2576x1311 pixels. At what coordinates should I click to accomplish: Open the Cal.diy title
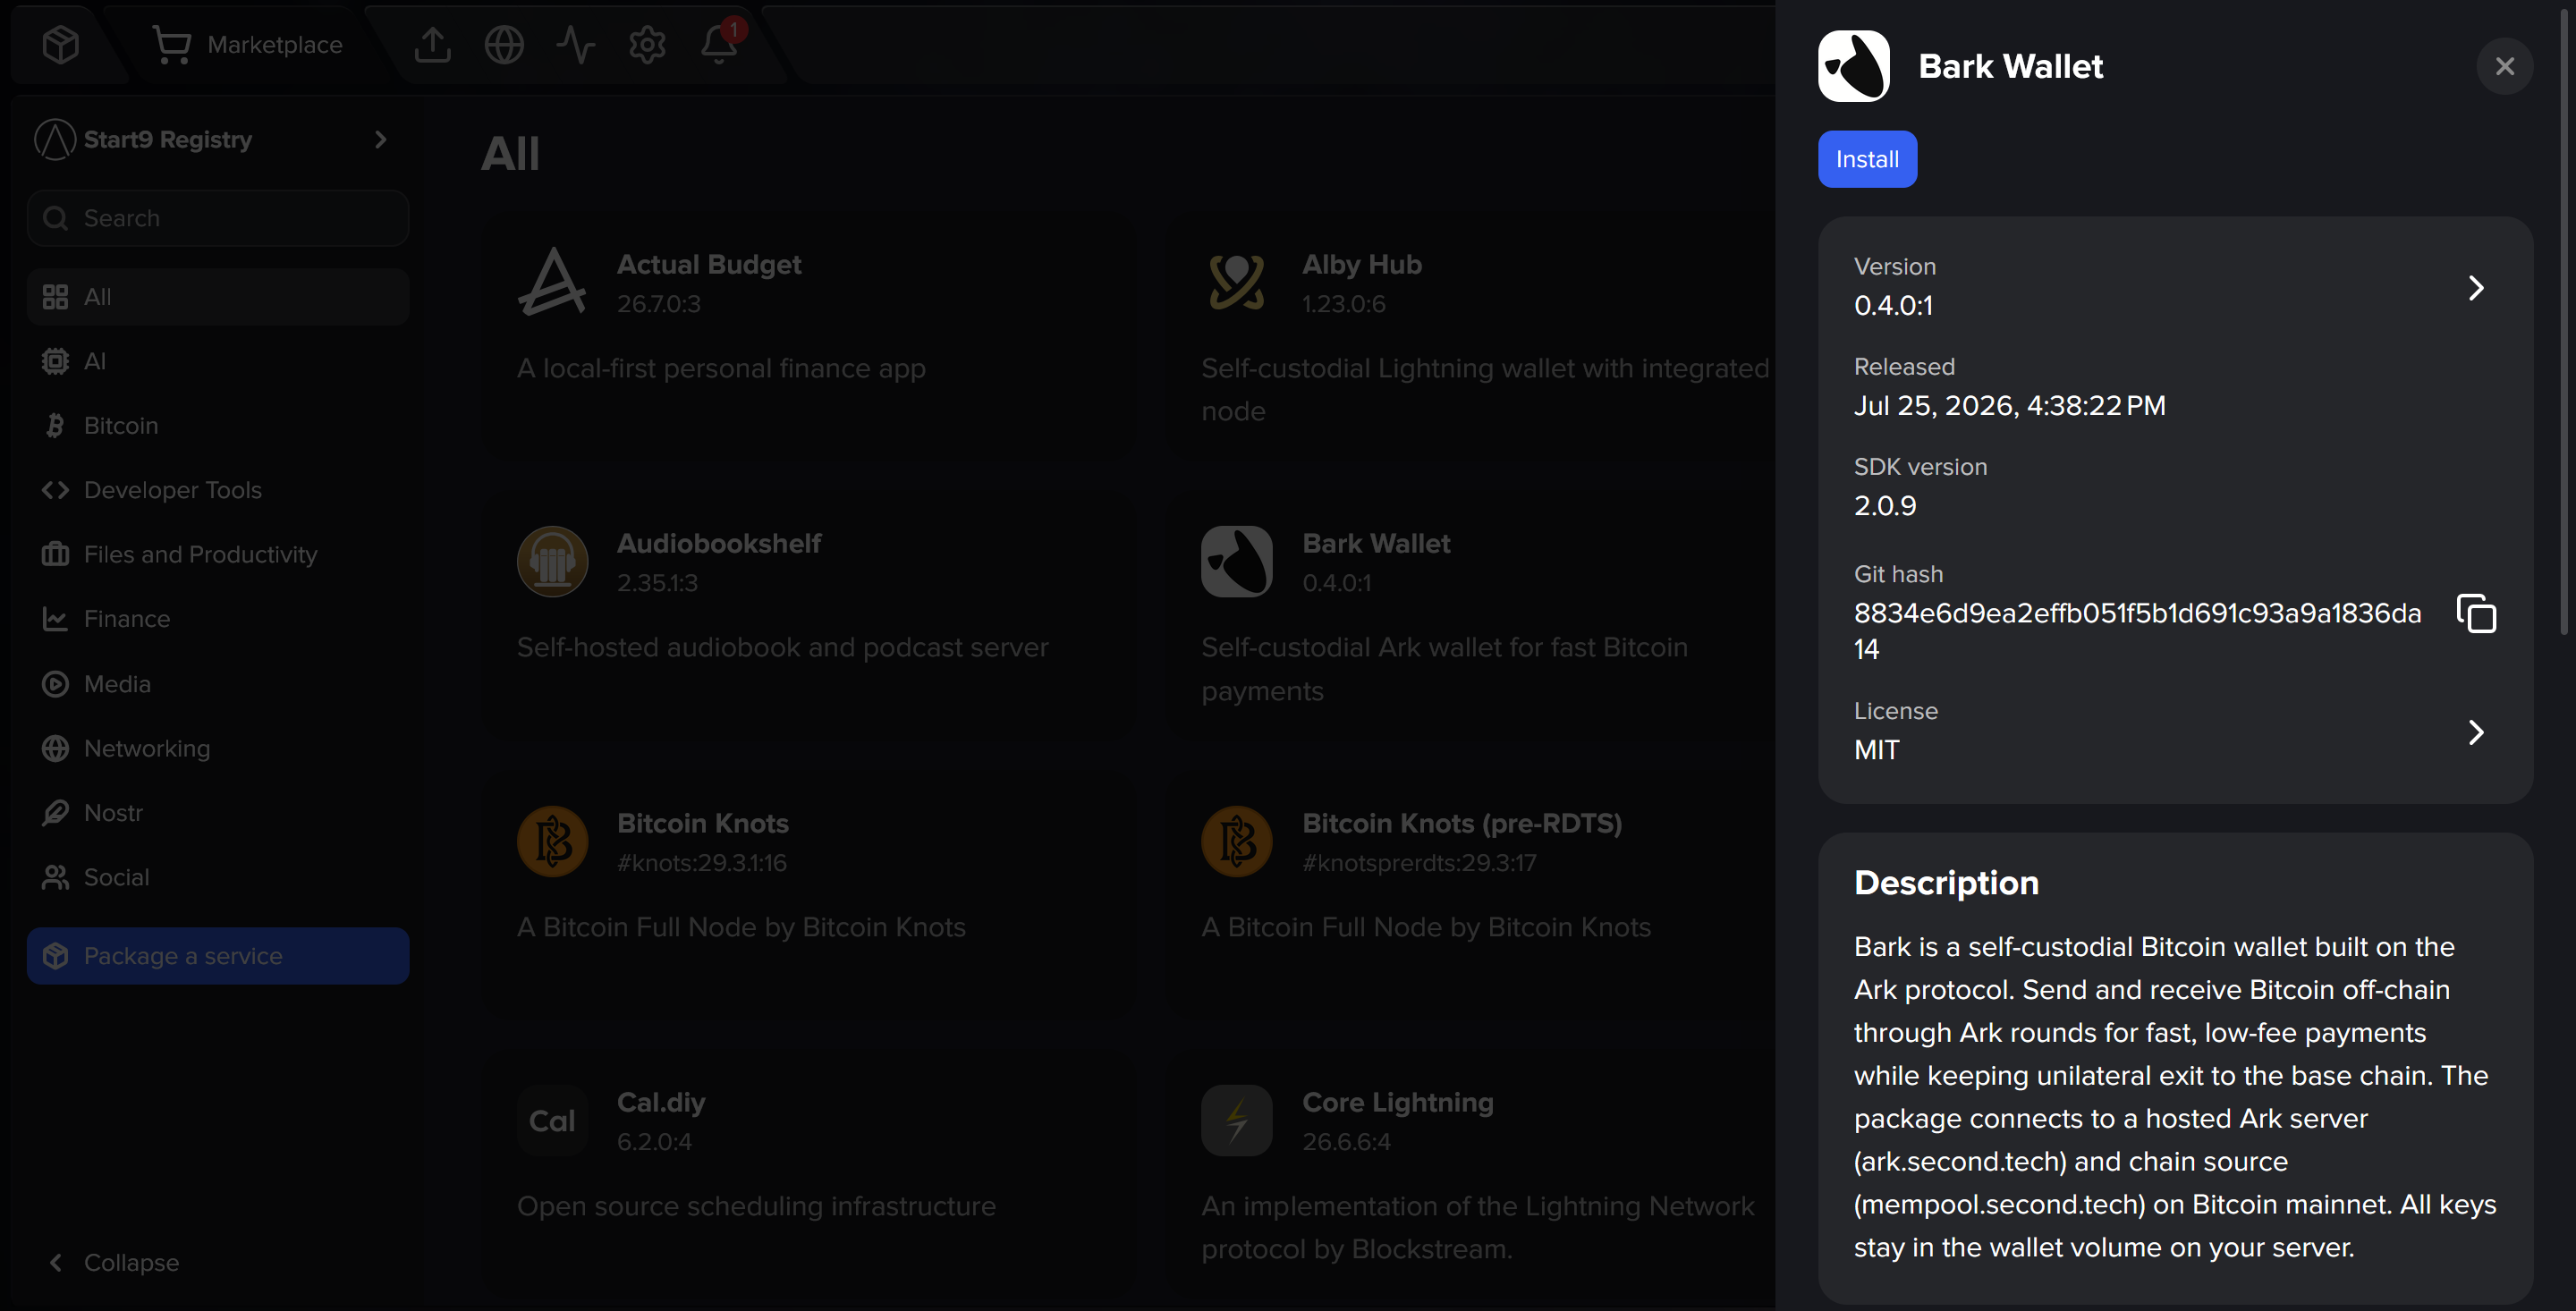point(661,1103)
